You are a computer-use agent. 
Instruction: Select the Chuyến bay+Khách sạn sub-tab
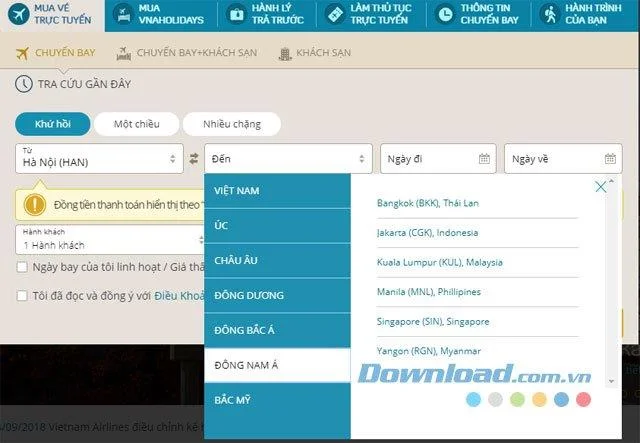tap(187, 53)
